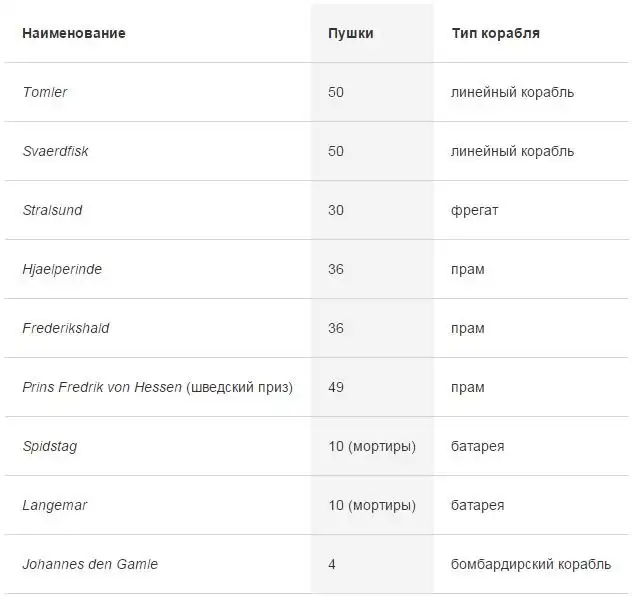Click the бомбардирский корабль type cell
The image size is (632, 596).
pos(530,564)
